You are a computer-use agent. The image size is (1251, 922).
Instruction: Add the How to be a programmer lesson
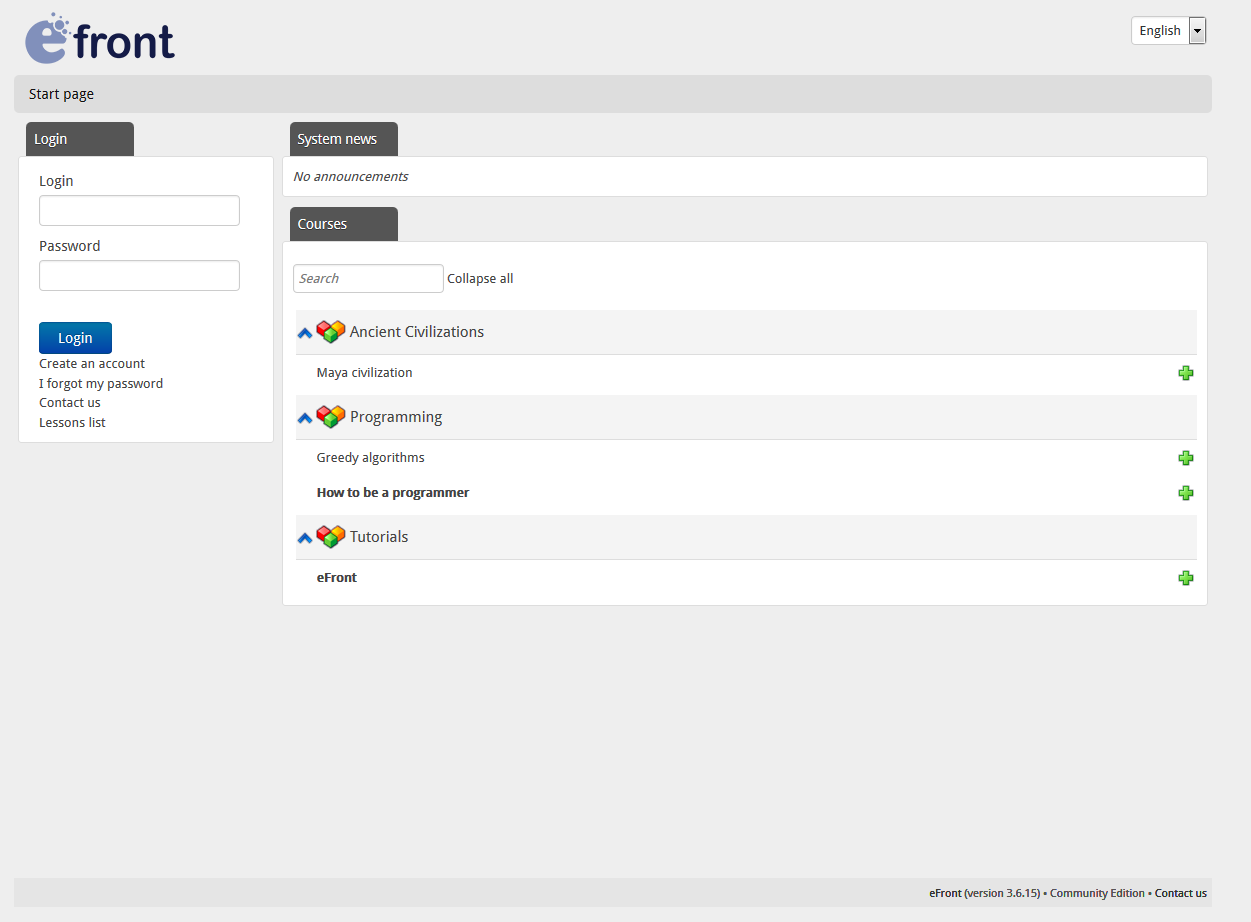pos(1186,492)
